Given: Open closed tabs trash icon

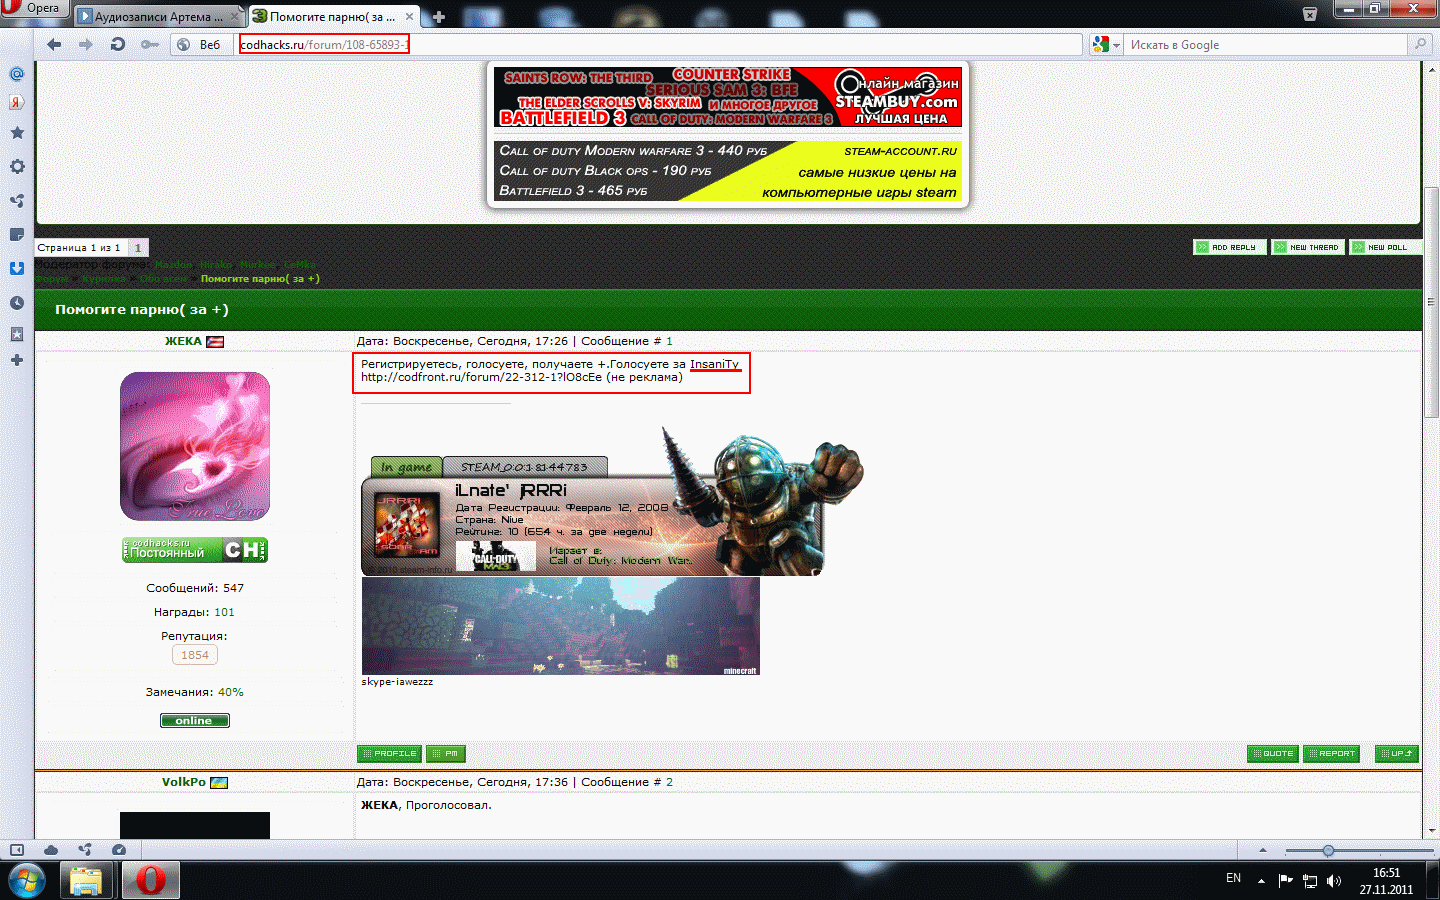Looking at the screenshot, I should click(x=1310, y=14).
